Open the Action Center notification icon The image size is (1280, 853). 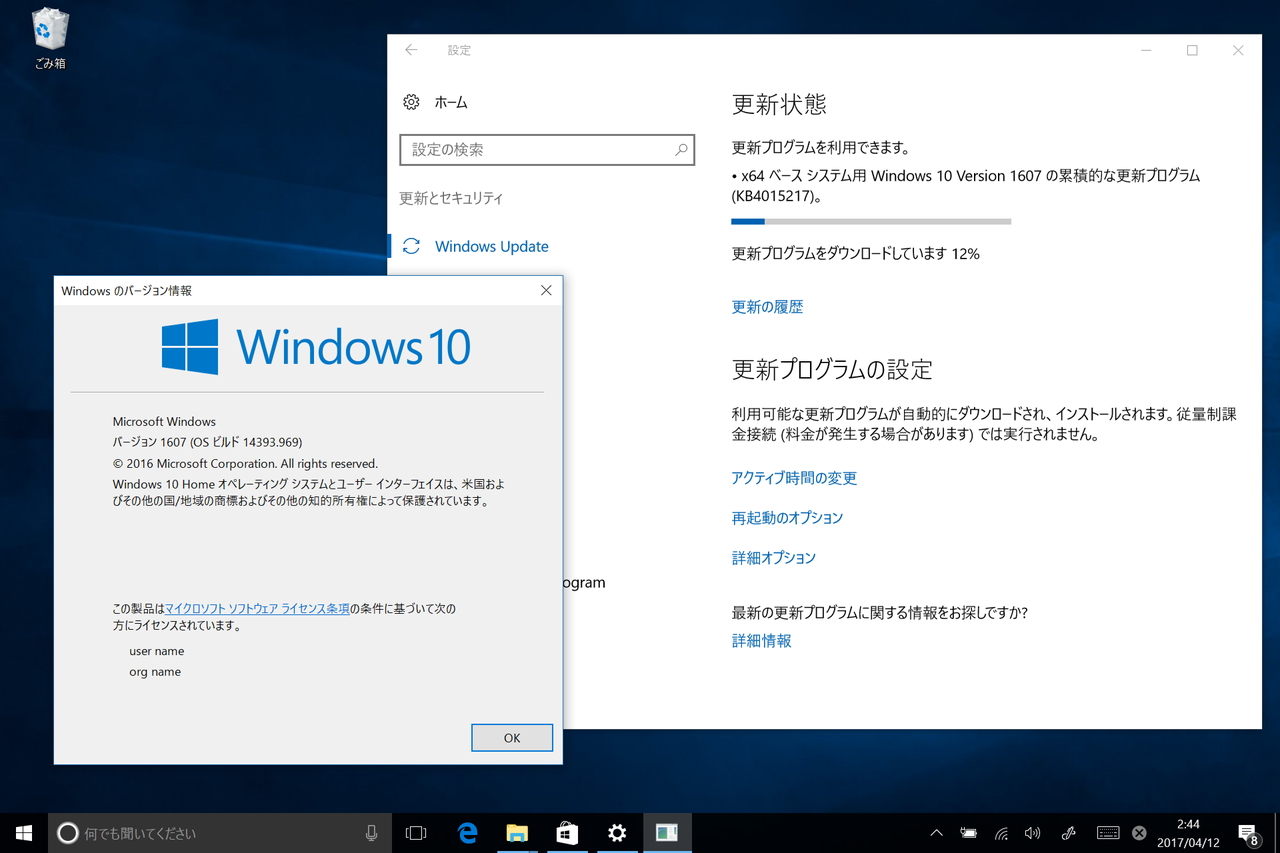[x=1248, y=832]
